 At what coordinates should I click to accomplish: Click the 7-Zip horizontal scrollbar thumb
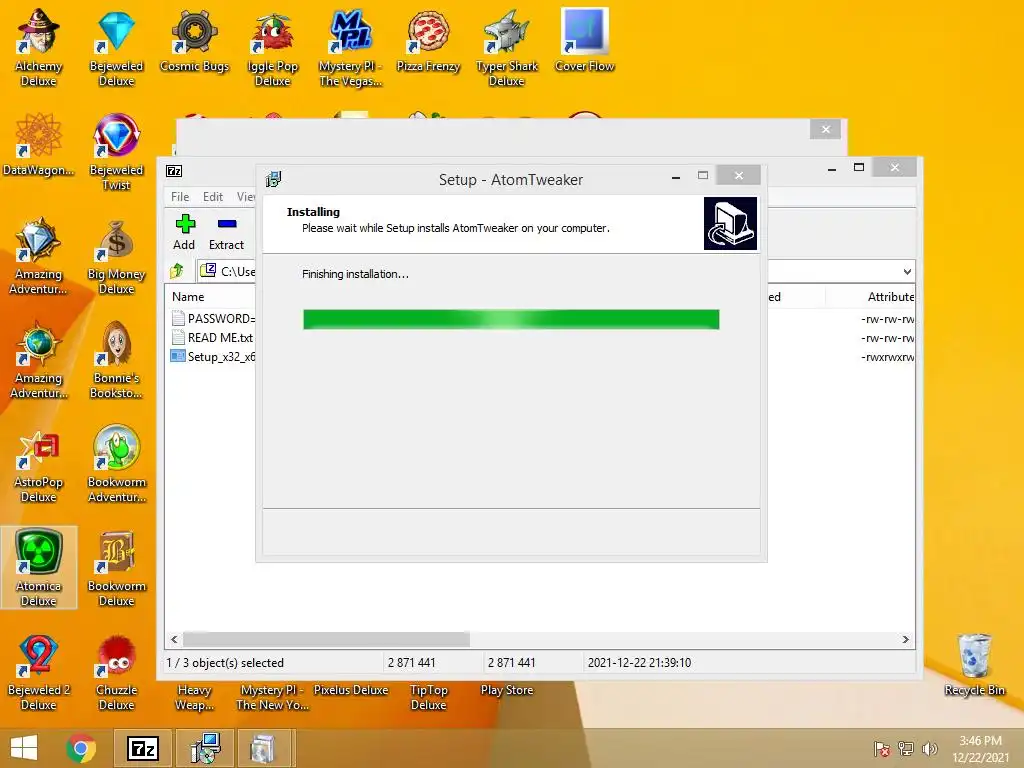tap(327, 639)
